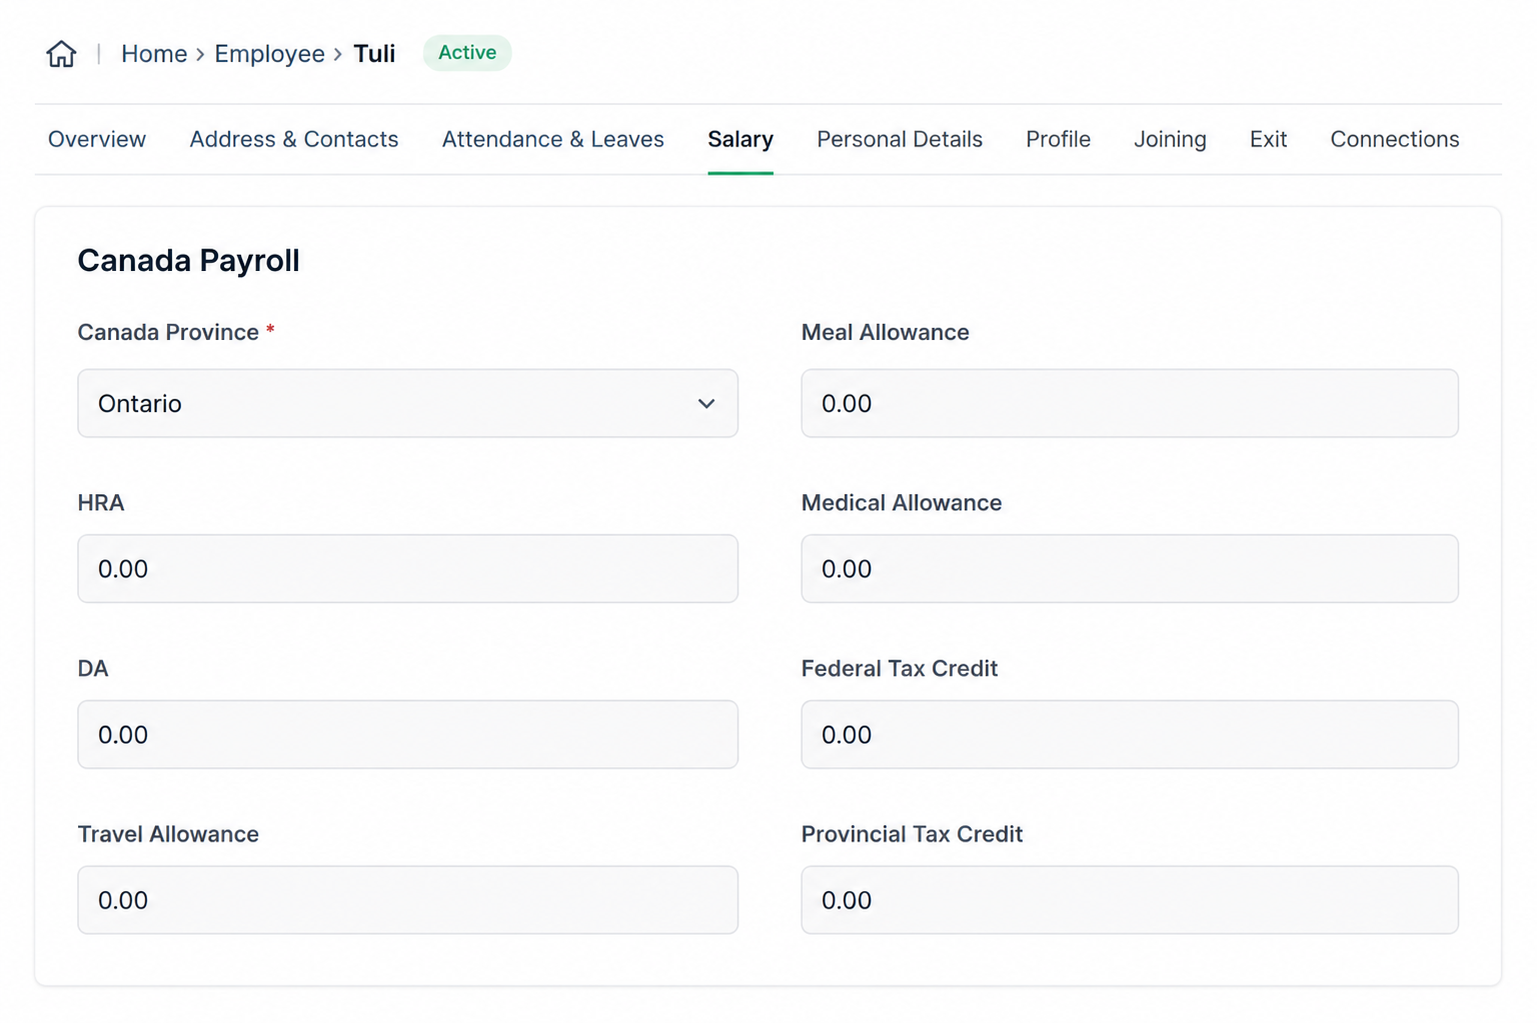Focus the HRA input field
The height and width of the screenshot is (1023, 1537).
coord(408,568)
